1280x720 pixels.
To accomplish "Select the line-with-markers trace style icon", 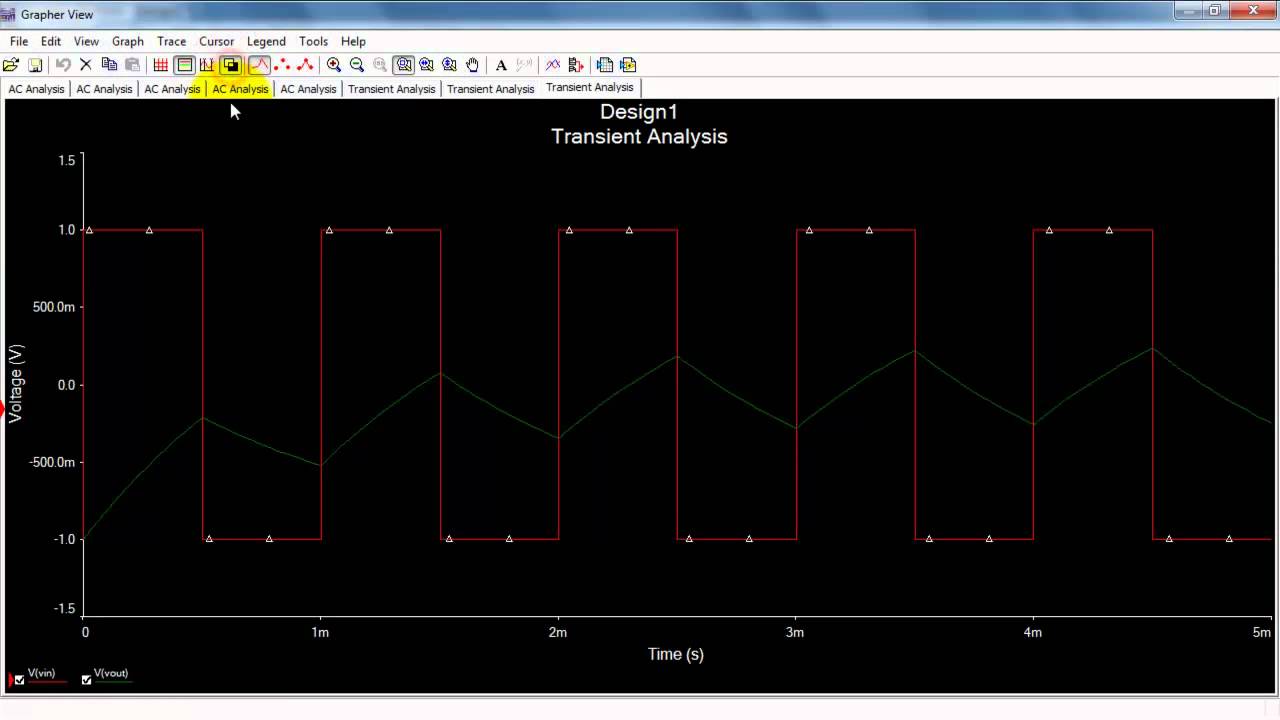I will tap(305, 65).
